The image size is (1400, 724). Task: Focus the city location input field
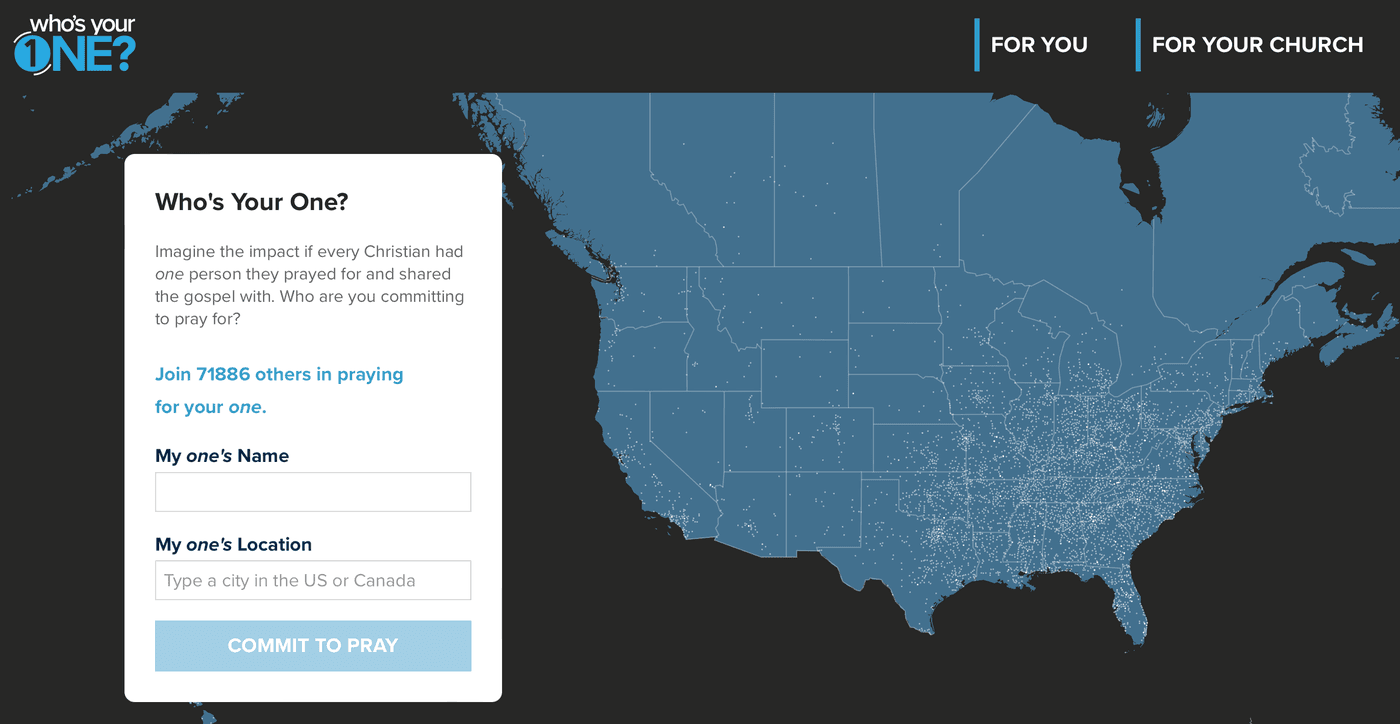pos(313,580)
